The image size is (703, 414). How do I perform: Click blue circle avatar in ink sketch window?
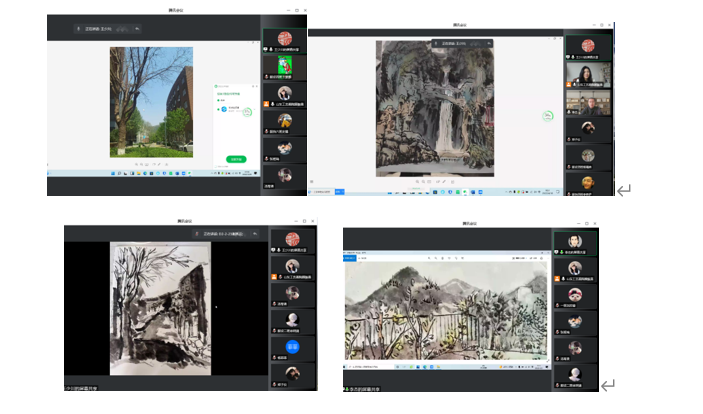[x=292, y=347]
